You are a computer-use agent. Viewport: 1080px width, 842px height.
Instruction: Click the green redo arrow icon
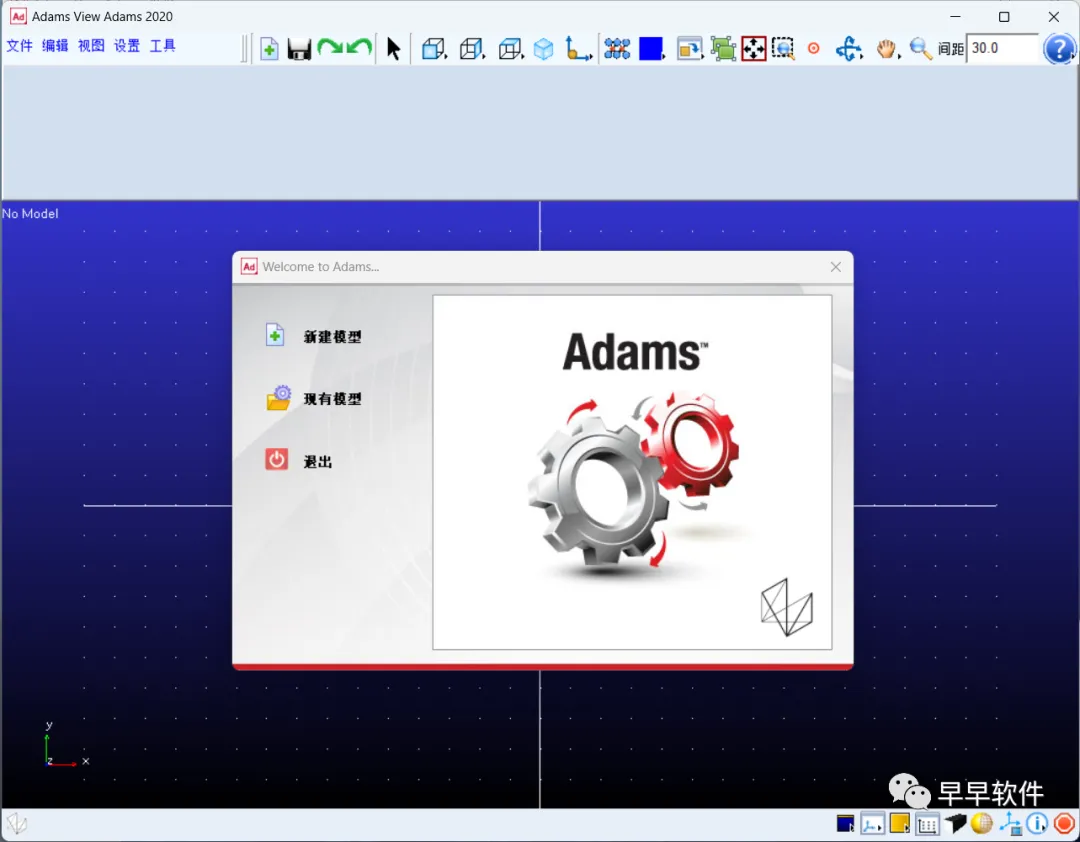[x=331, y=48]
